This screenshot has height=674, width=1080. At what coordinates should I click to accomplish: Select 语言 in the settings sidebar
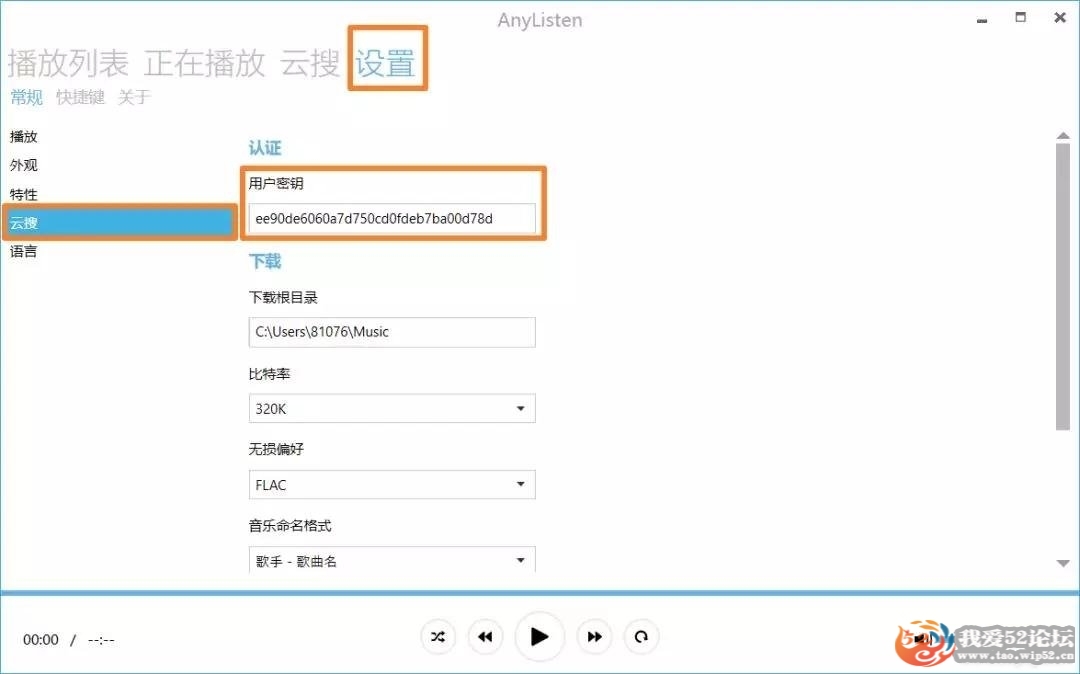23,251
